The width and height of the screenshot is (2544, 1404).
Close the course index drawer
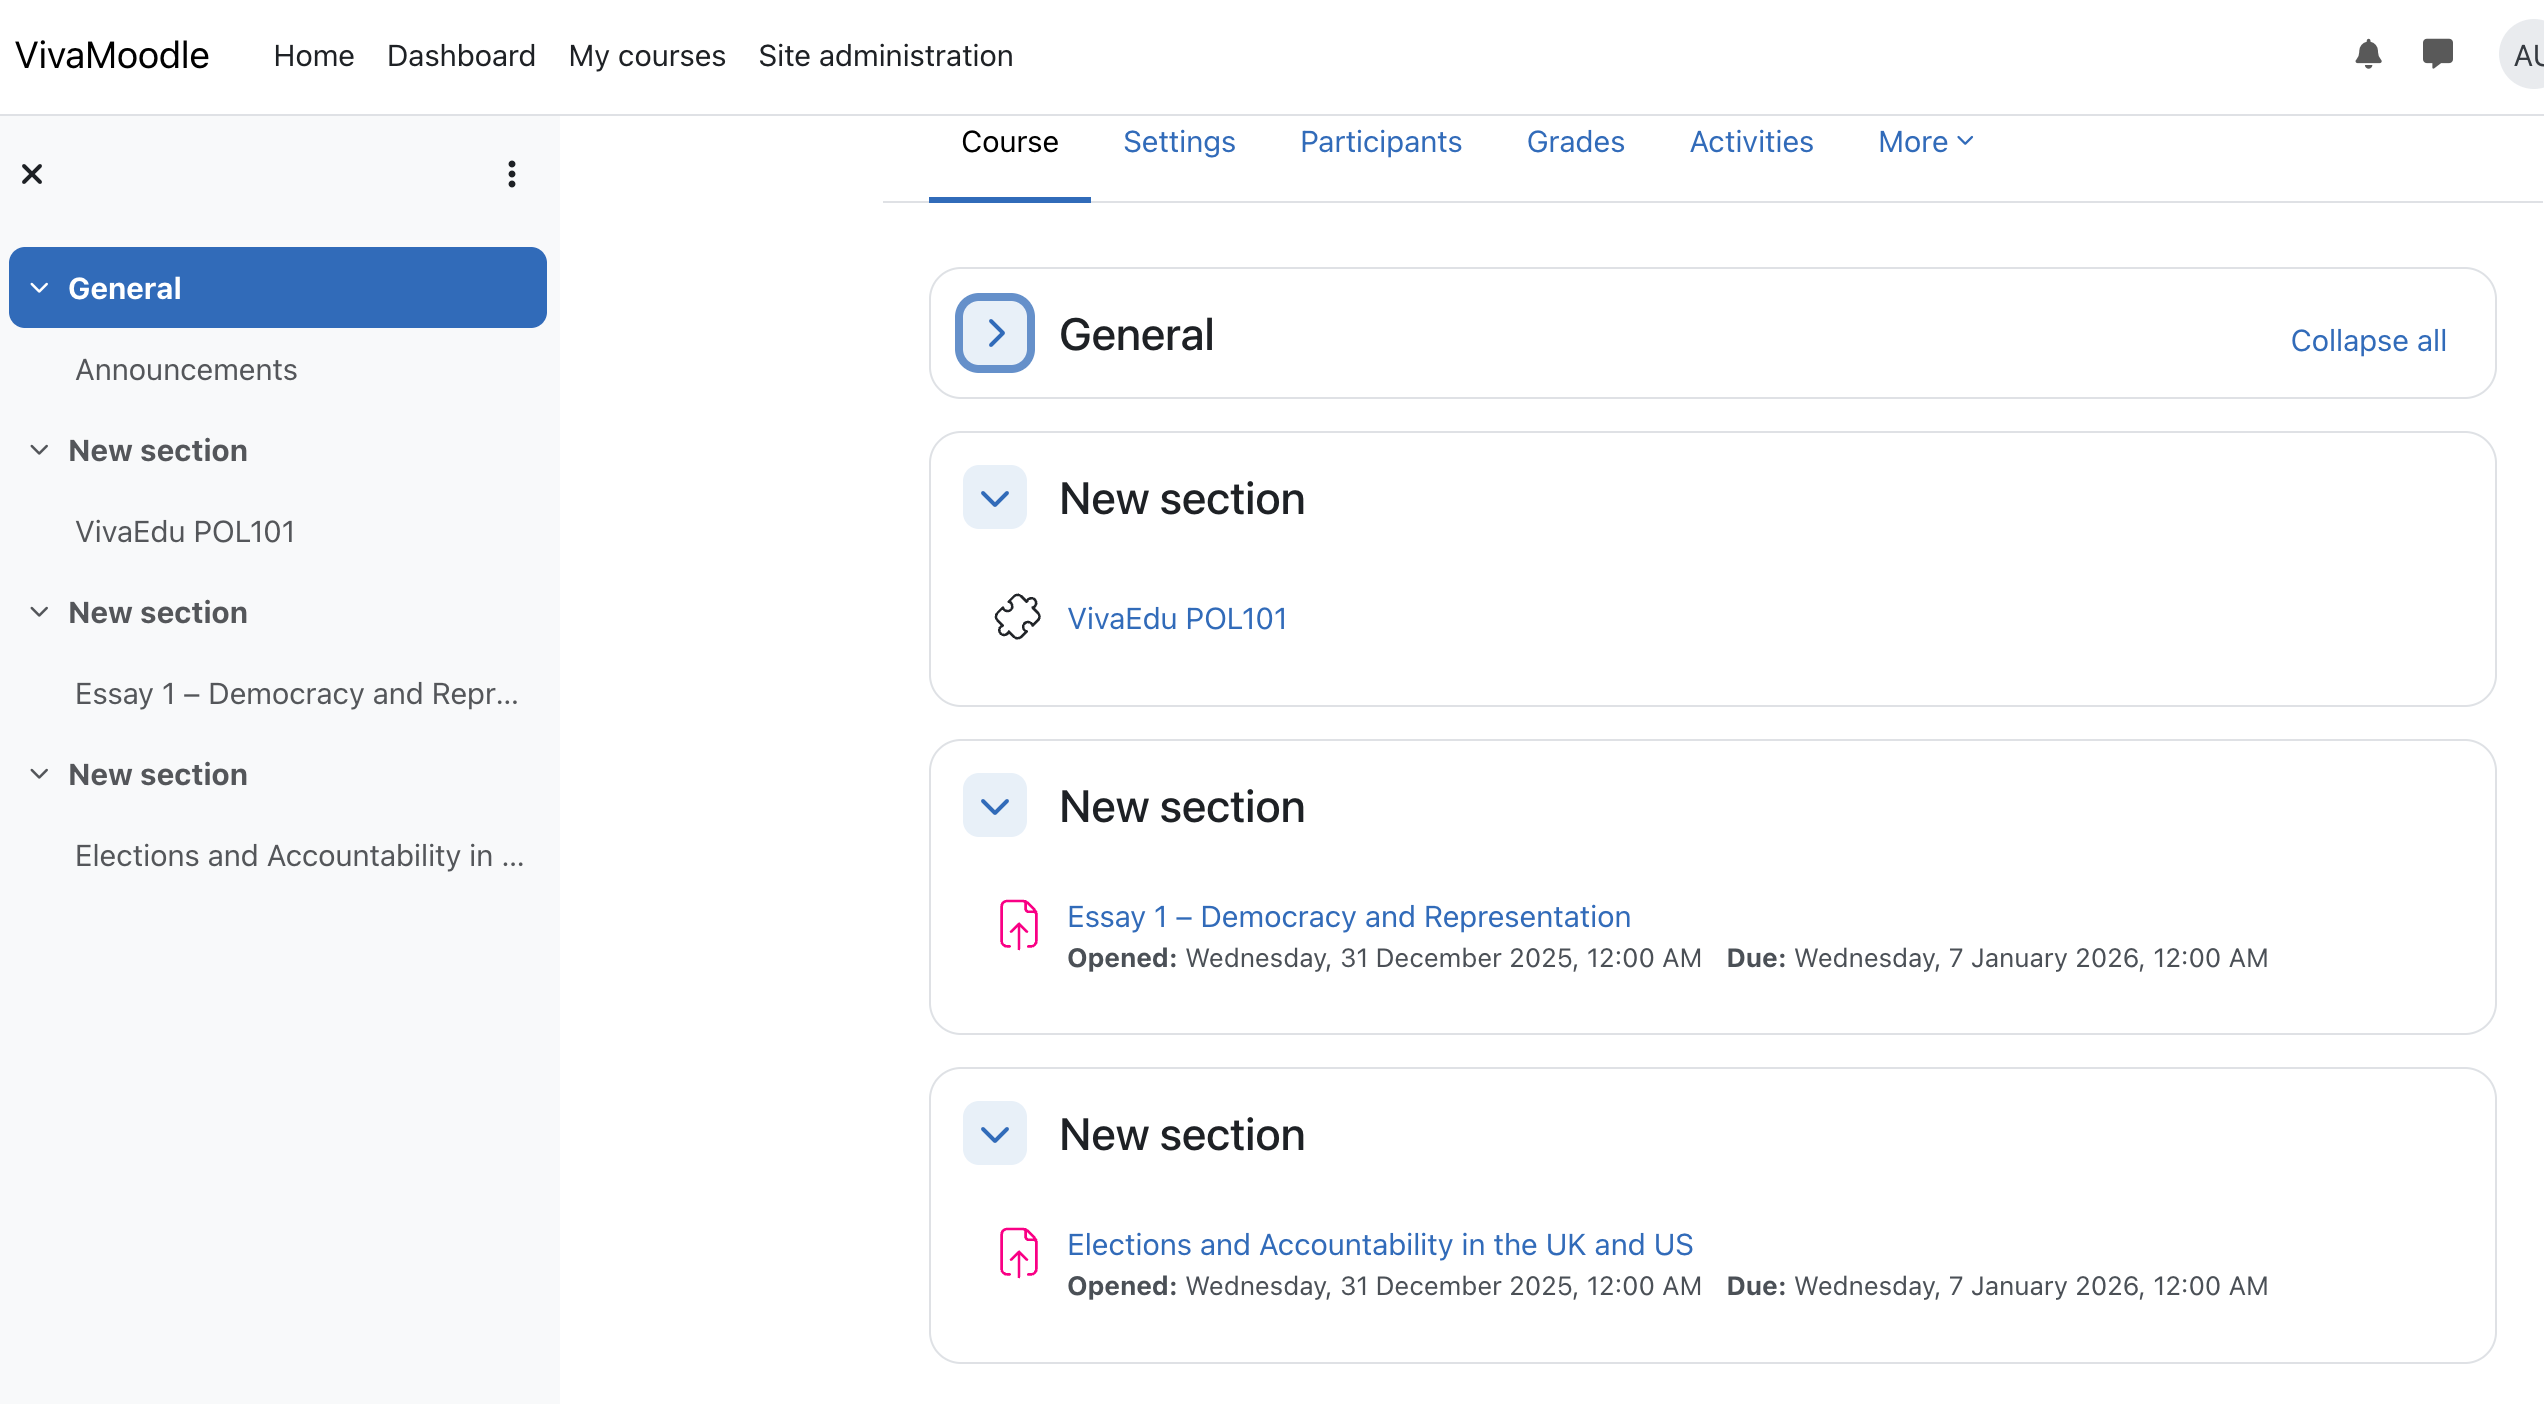[32, 174]
